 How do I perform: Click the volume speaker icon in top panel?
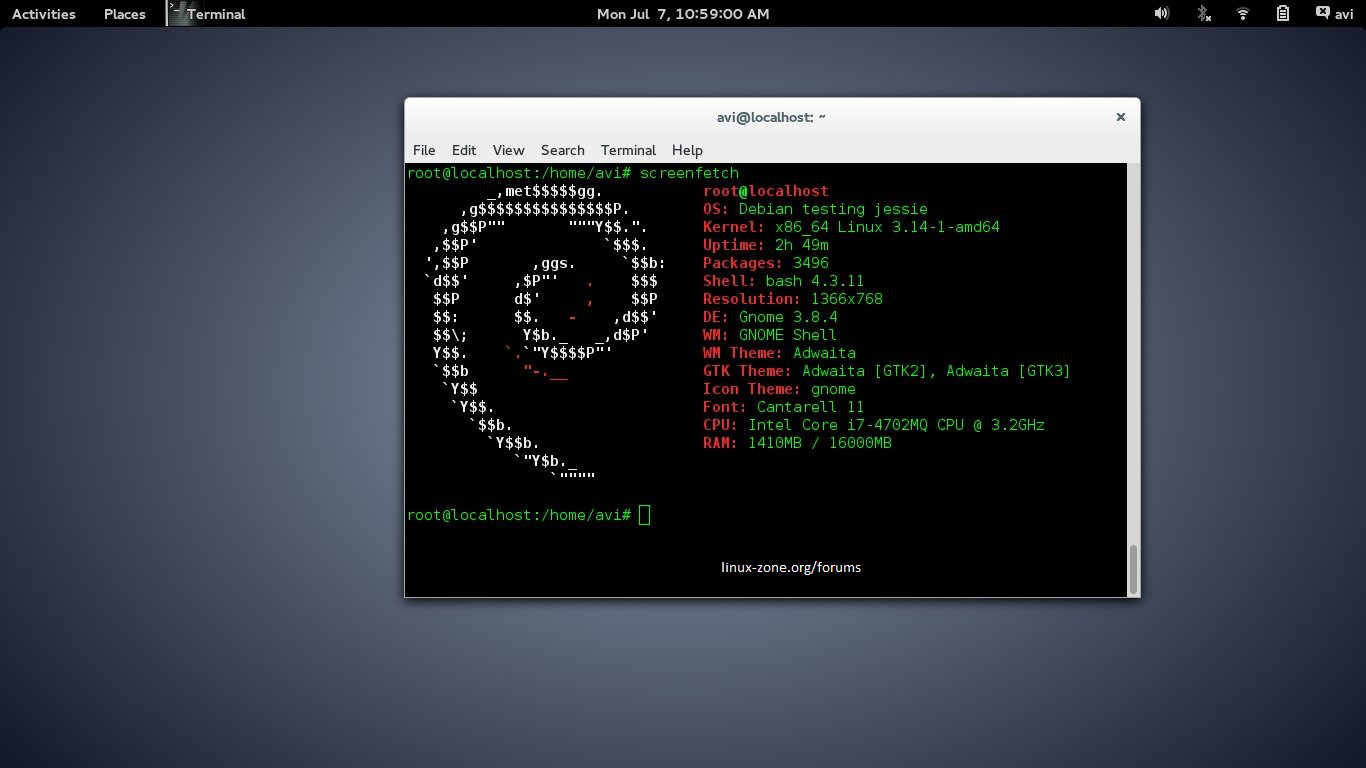(x=1161, y=14)
